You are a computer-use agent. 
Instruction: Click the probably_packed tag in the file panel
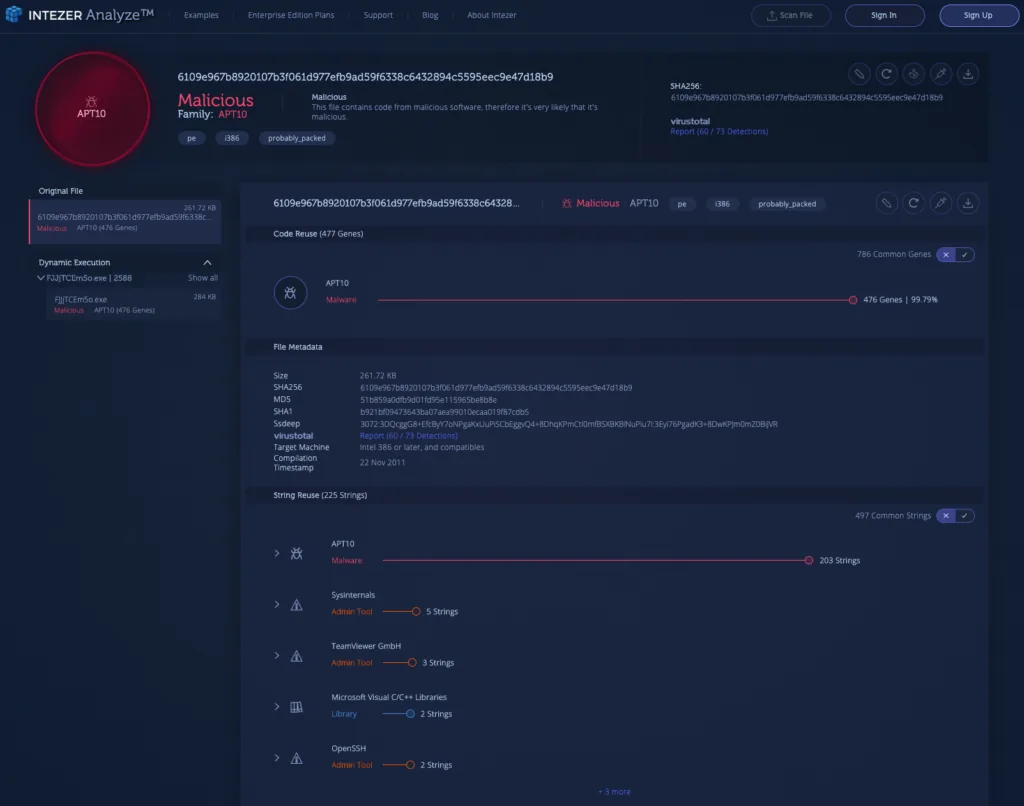pos(787,204)
